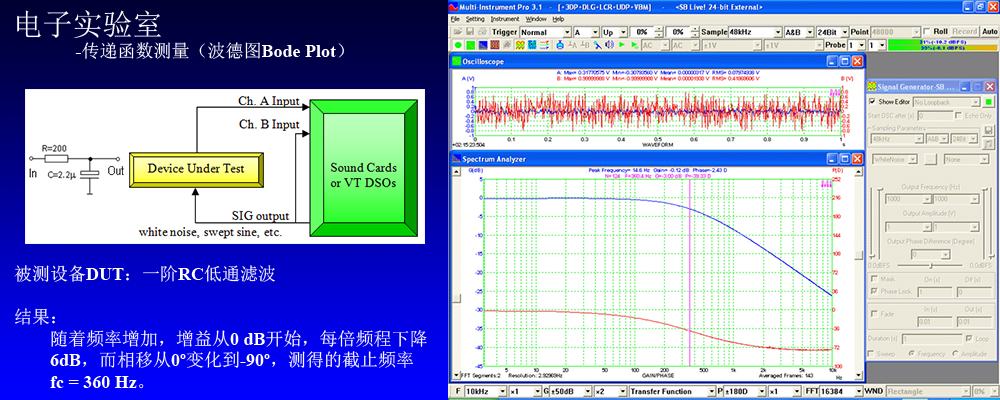Screen dimensions: 1000x400
Task: Open the WhiteNoise waveform dropdown
Action: pyautogui.click(x=895, y=159)
